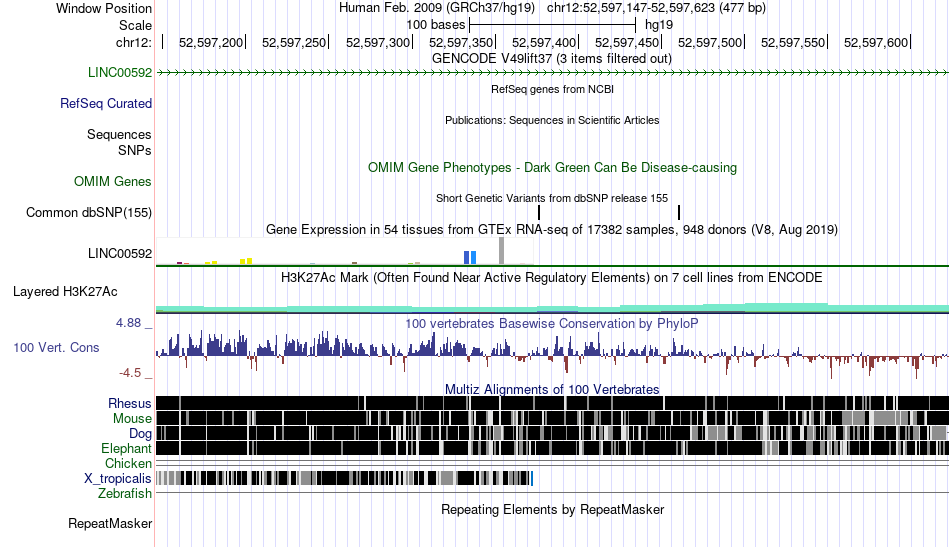Image resolution: width=950 pixels, height=547 pixels.
Task: Select the Common dbSNP(155) track label
Action: click(88, 213)
